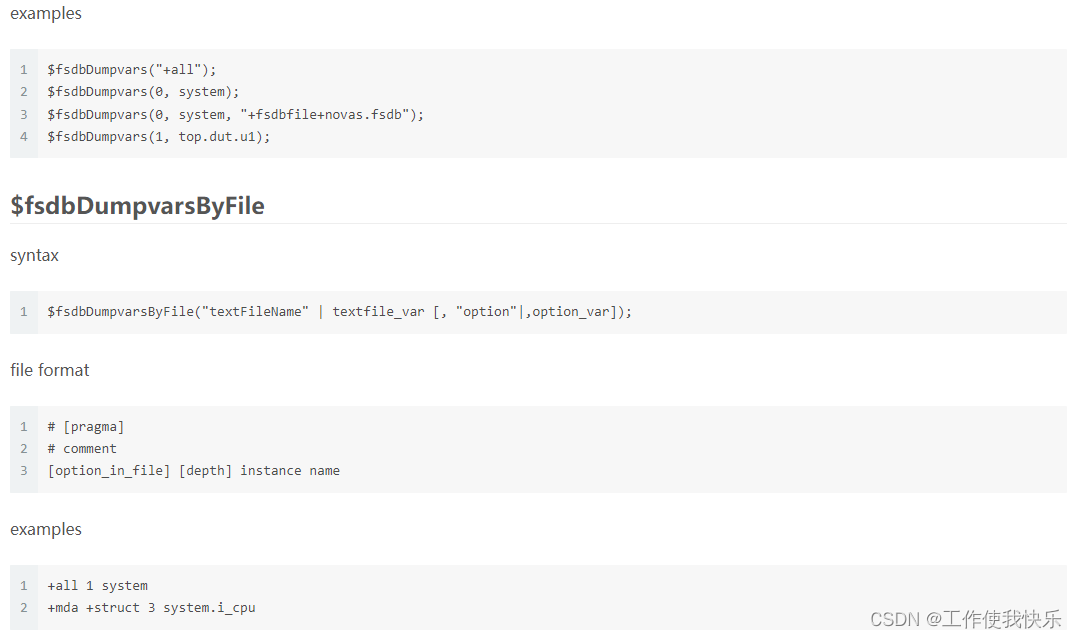
Task: Click the "syntax" subheading text
Action: pyautogui.click(x=34, y=256)
